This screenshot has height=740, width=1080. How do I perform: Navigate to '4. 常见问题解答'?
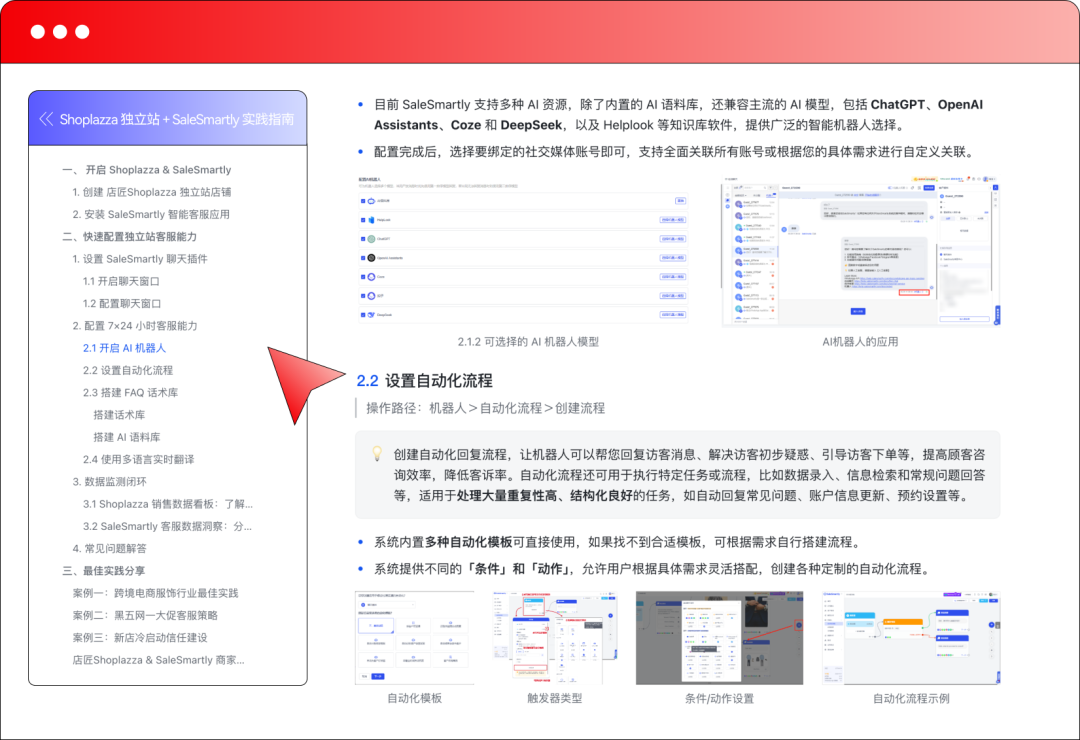pyautogui.click(x=110, y=548)
